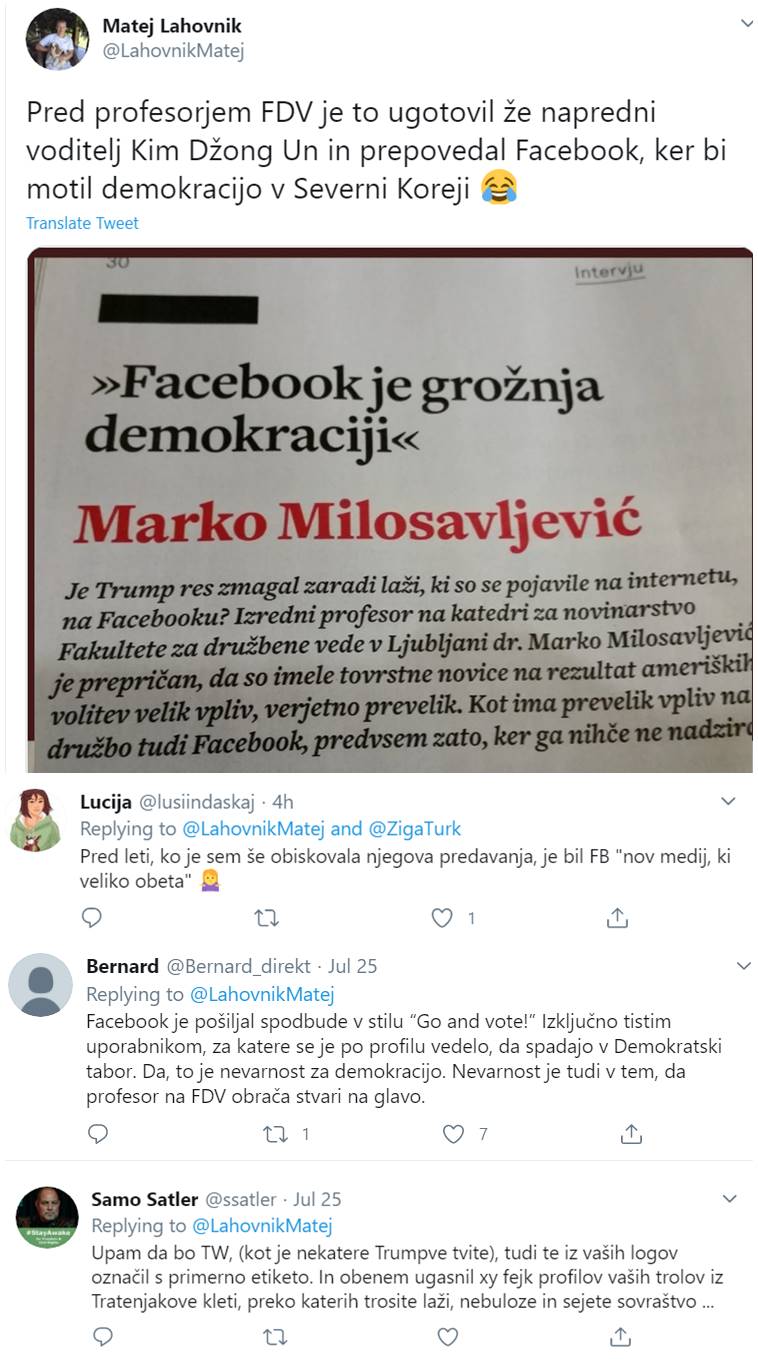Viewport: 758px width, 1366px height.
Task: Open the @Bernard_direkt profile handle
Action: pyautogui.click(x=238, y=966)
